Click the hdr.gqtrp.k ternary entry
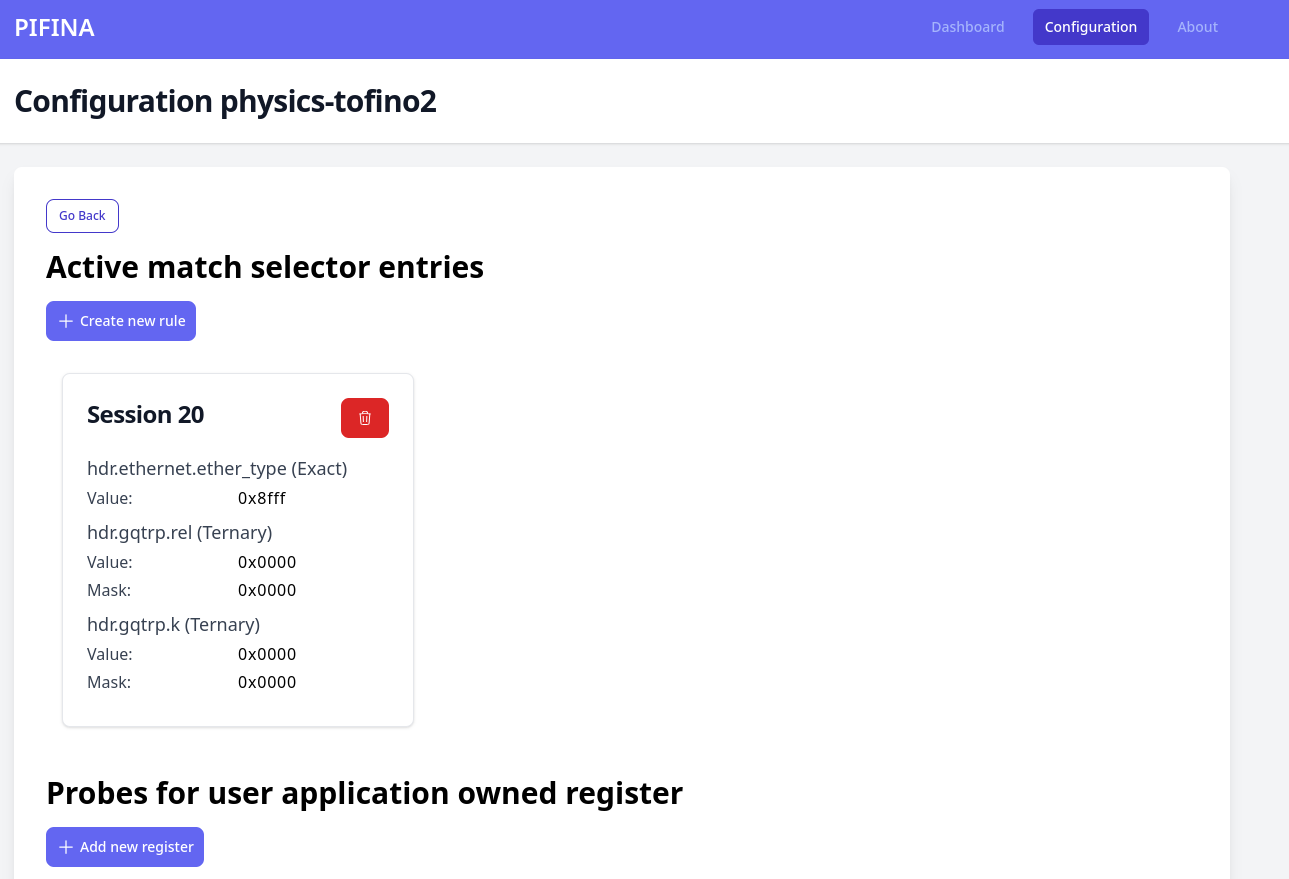The height and width of the screenshot is (879, 1289). click(x=173, y=624)
